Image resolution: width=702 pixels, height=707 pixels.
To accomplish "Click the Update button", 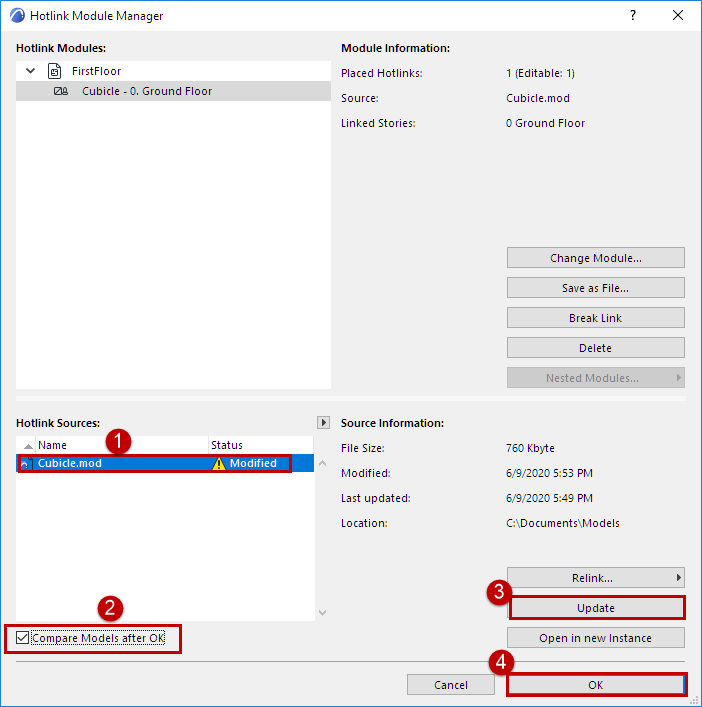I will coord(596,608).
